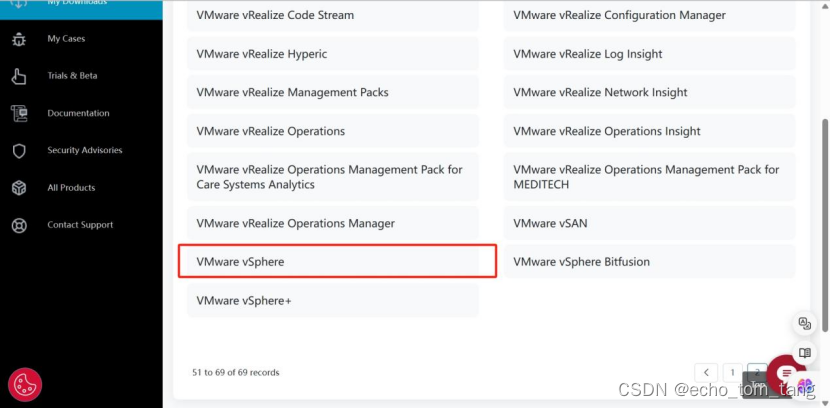This screenshot has height=409, width=831.
Task: Open the red chat bubble widget
Action: click(787, 374)
